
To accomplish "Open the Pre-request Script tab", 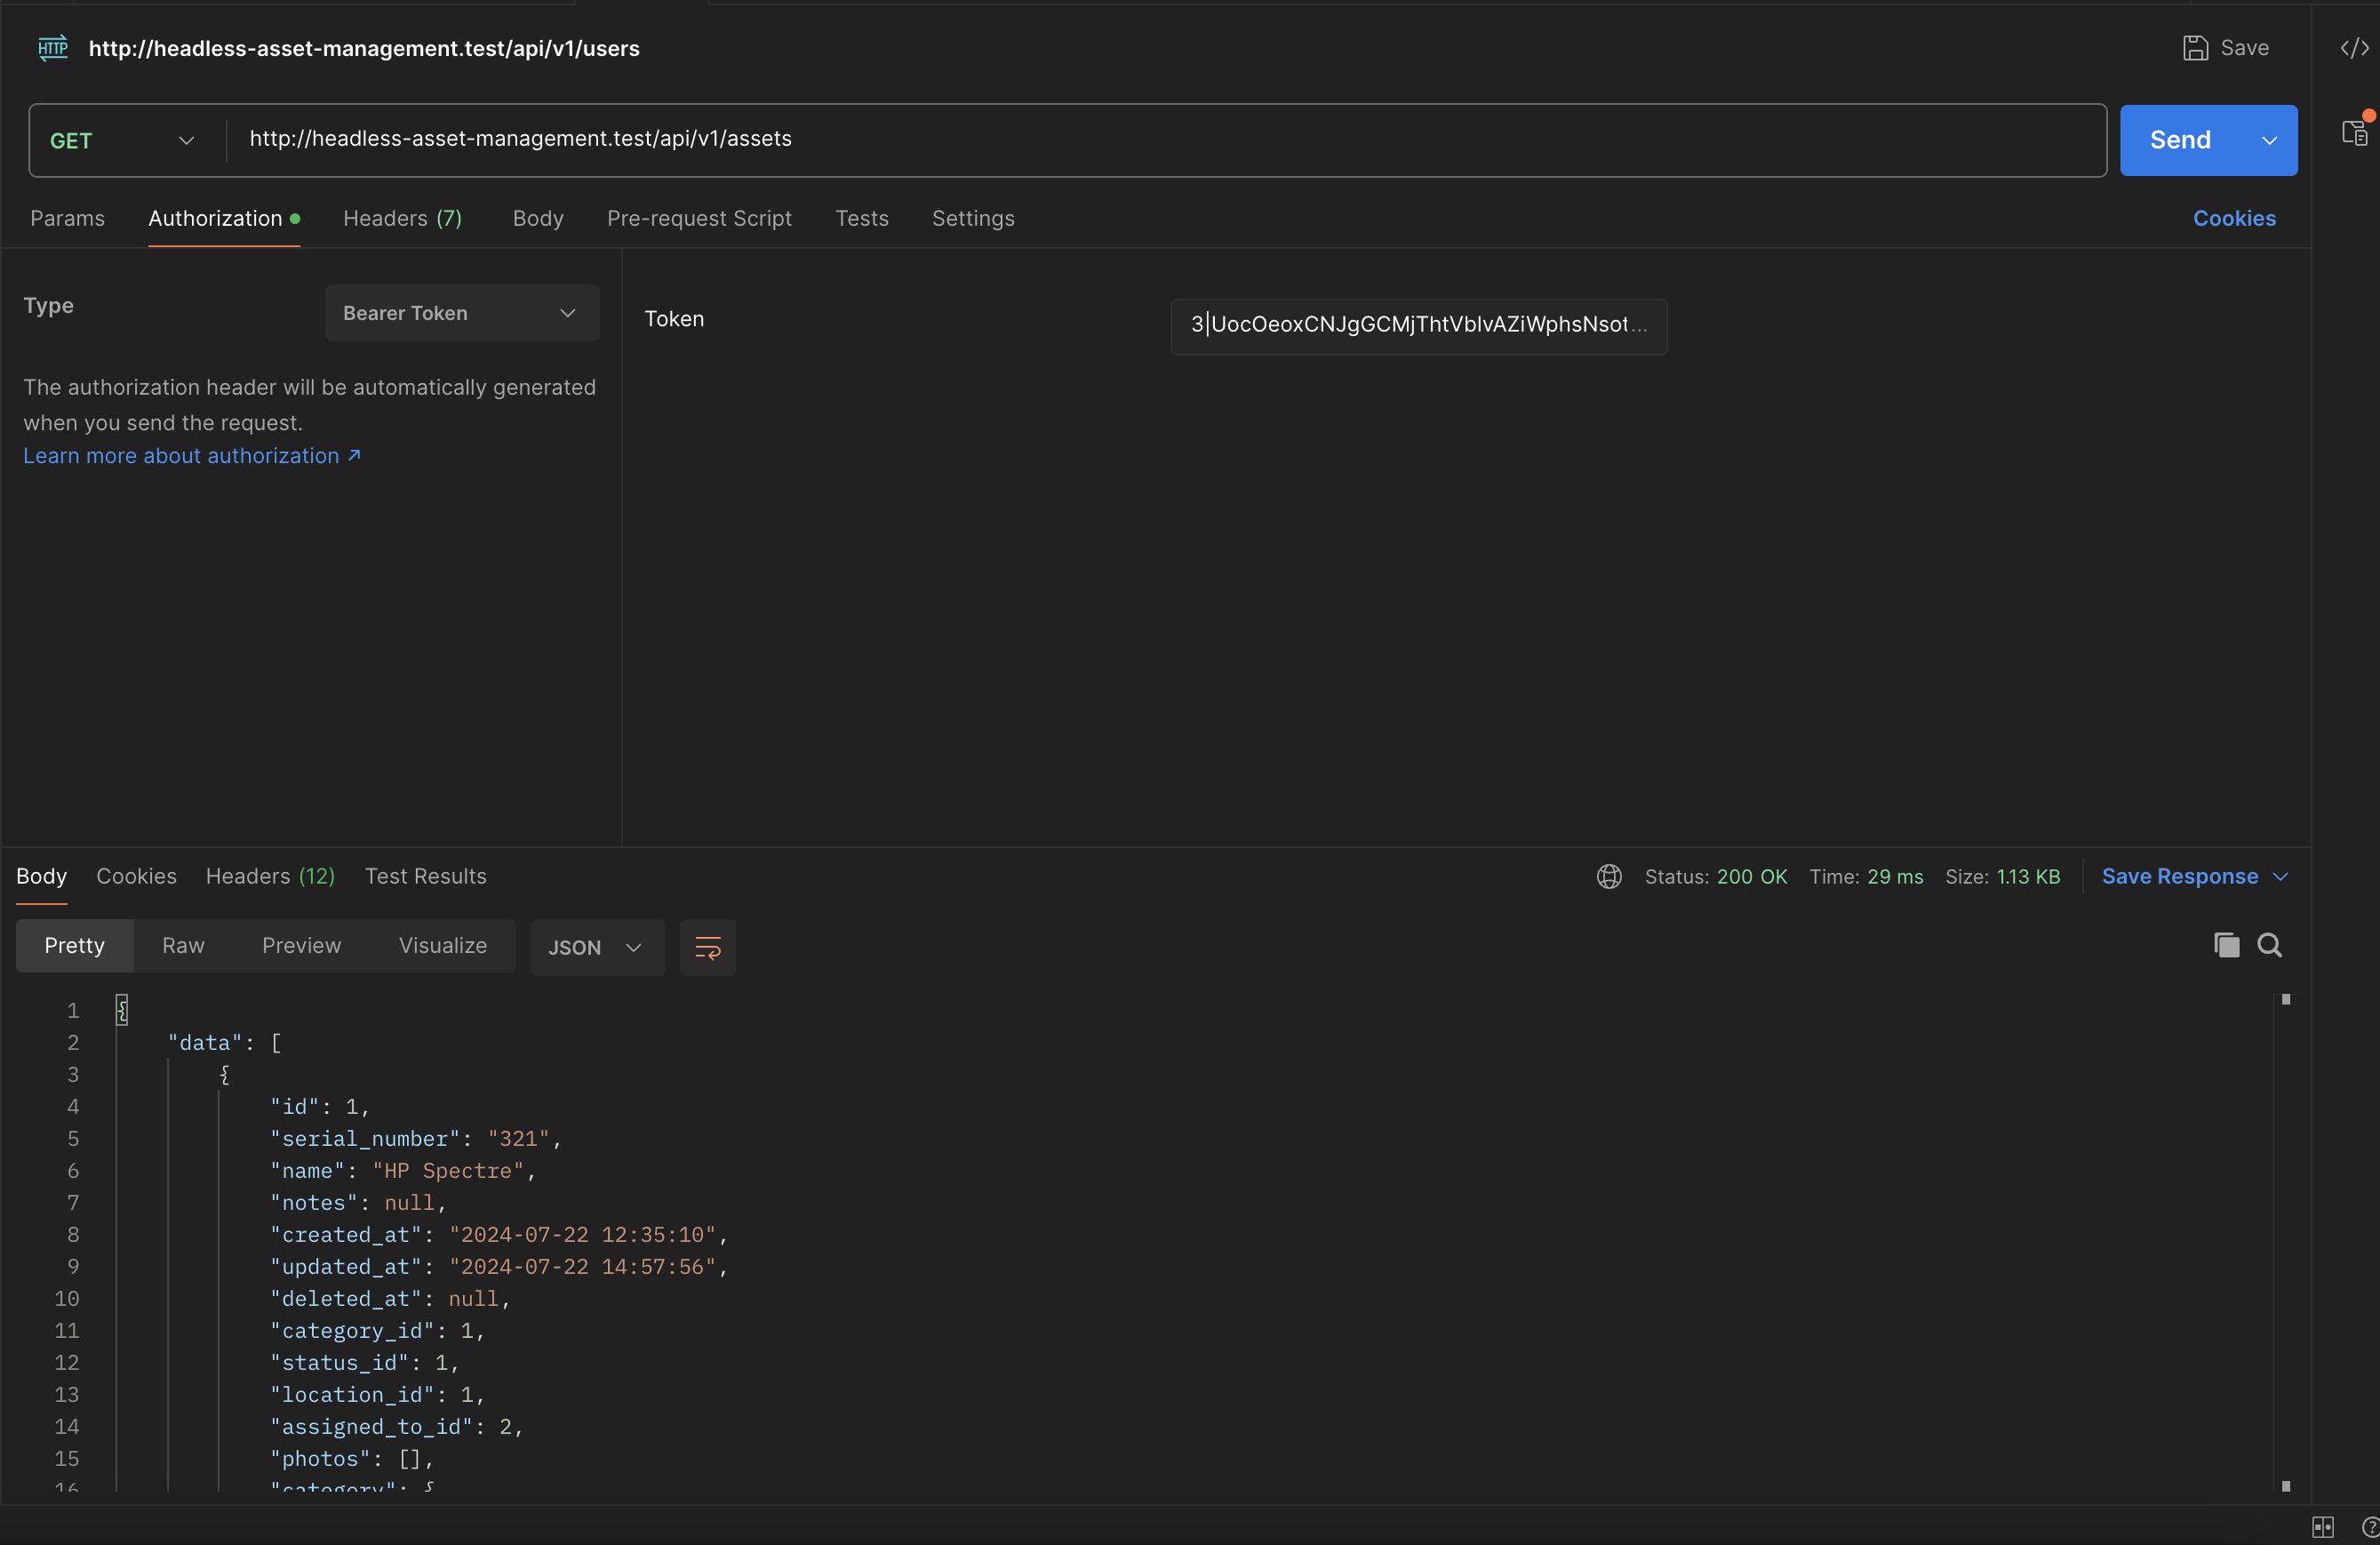I will pos(698,218).
